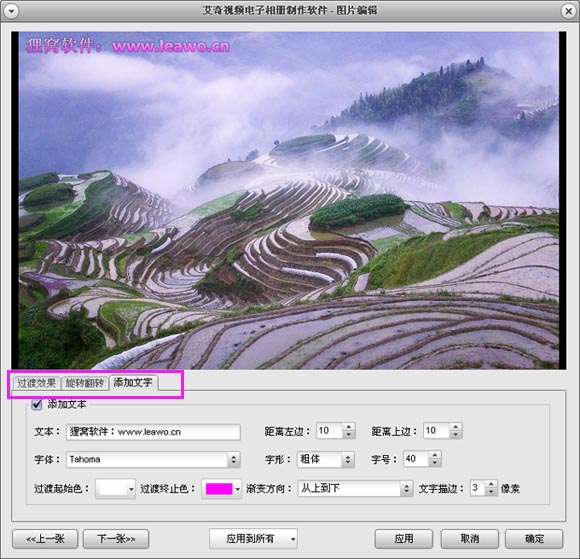The image size is (580, 559).
Task: Open the 过渡终止色 magenta color picker
Action: click(x=222, y=489)
